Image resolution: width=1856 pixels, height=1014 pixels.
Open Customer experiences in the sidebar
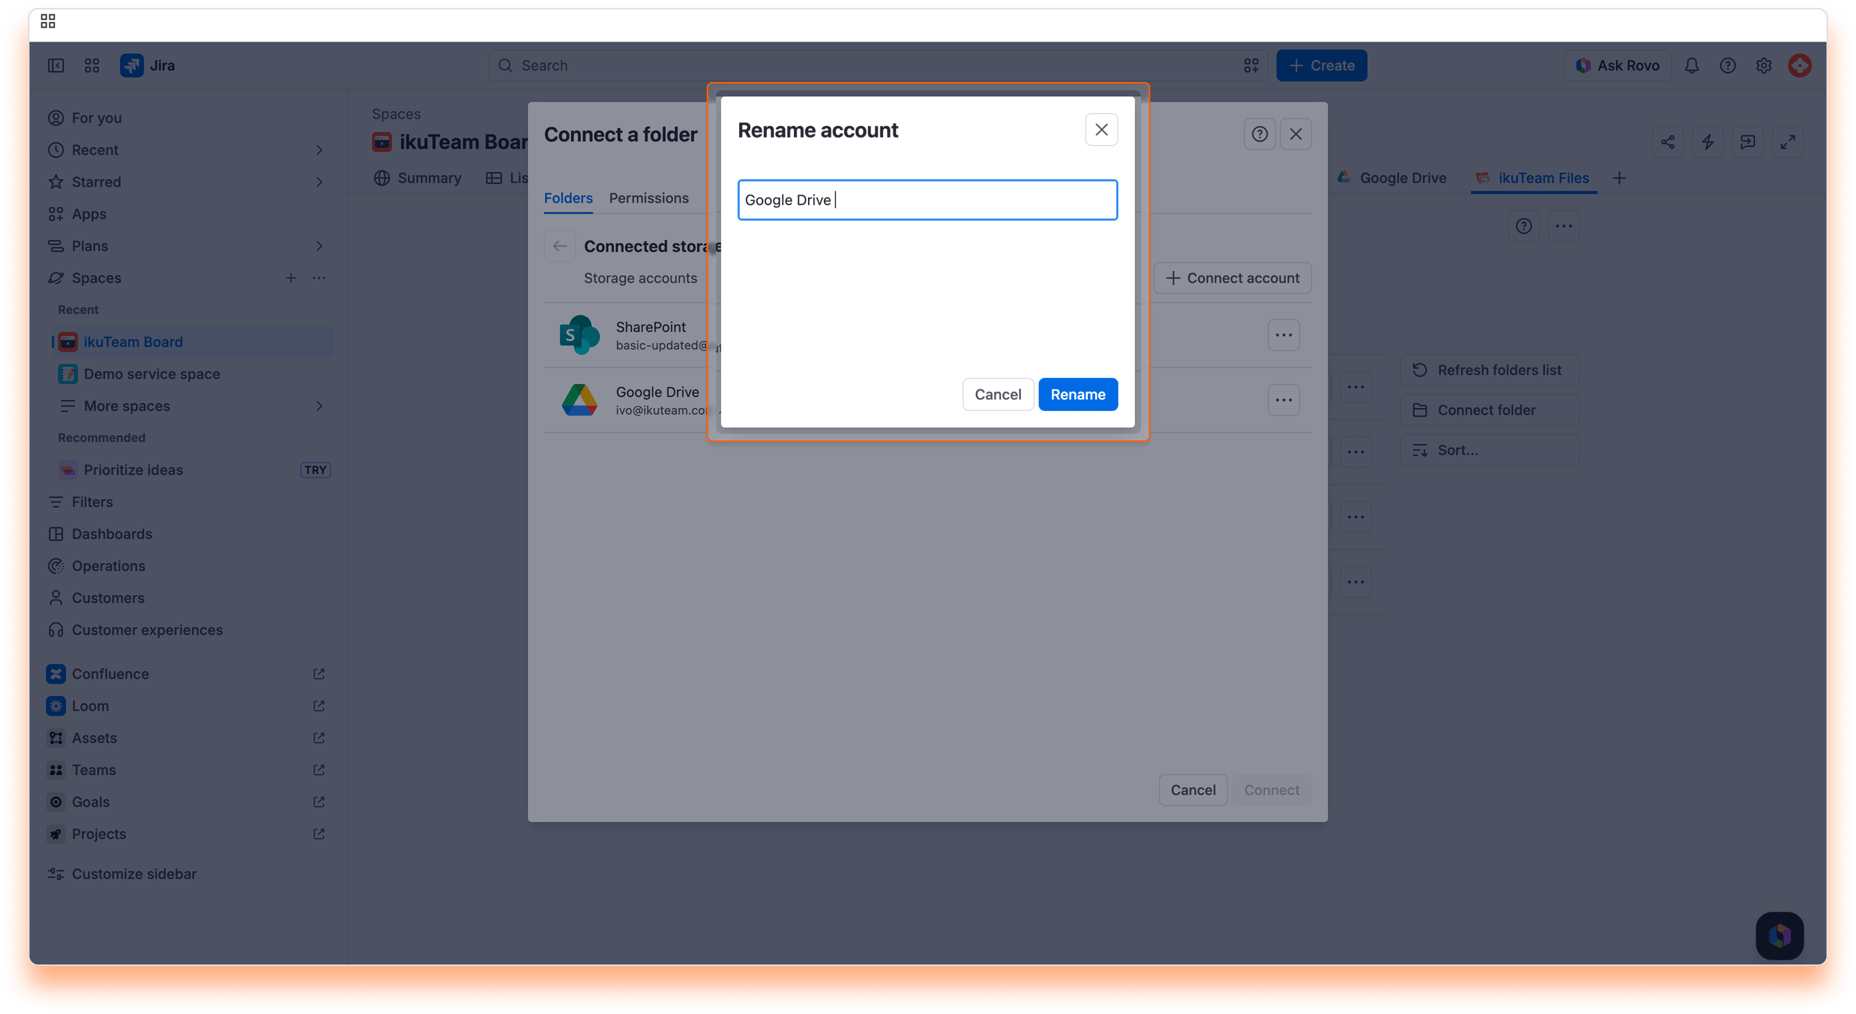point(147,630)
